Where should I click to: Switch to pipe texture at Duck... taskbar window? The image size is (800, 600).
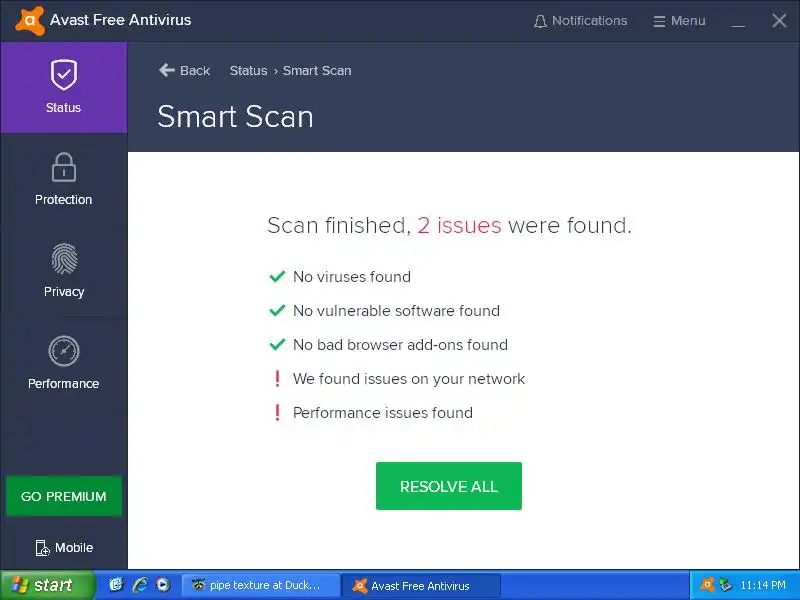pos(261,585)
